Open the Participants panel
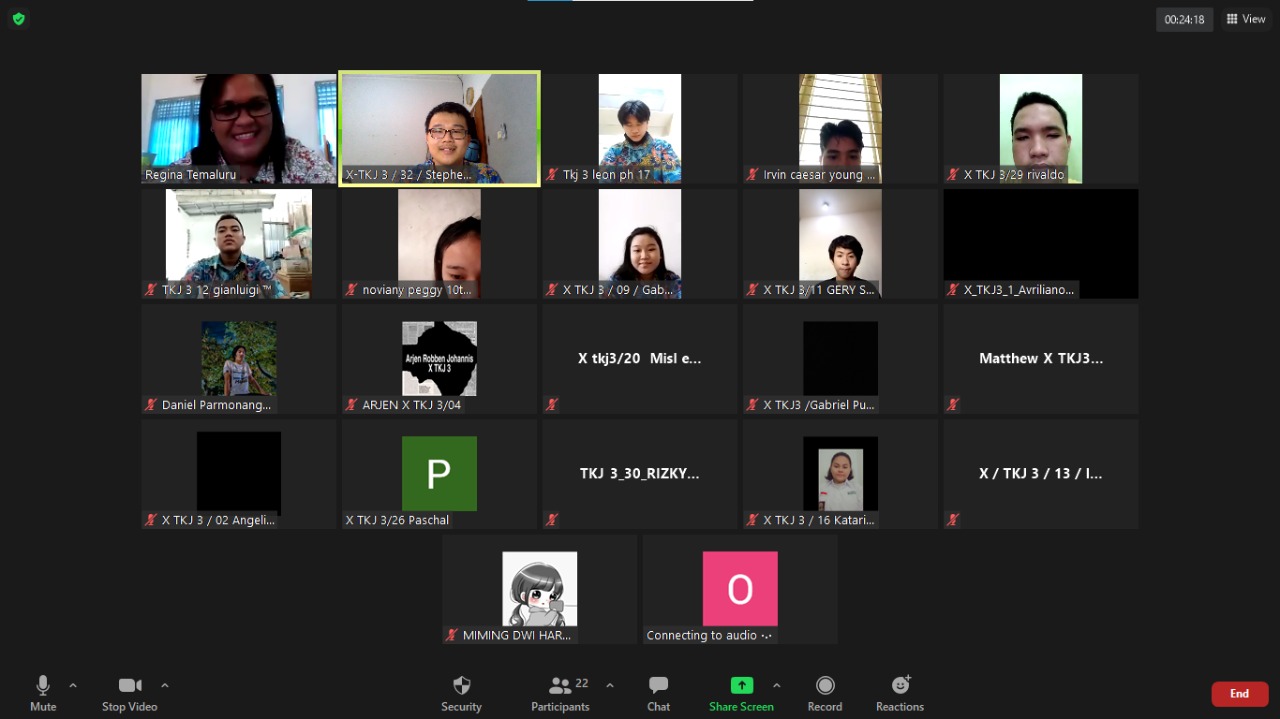 click(560, 693)
